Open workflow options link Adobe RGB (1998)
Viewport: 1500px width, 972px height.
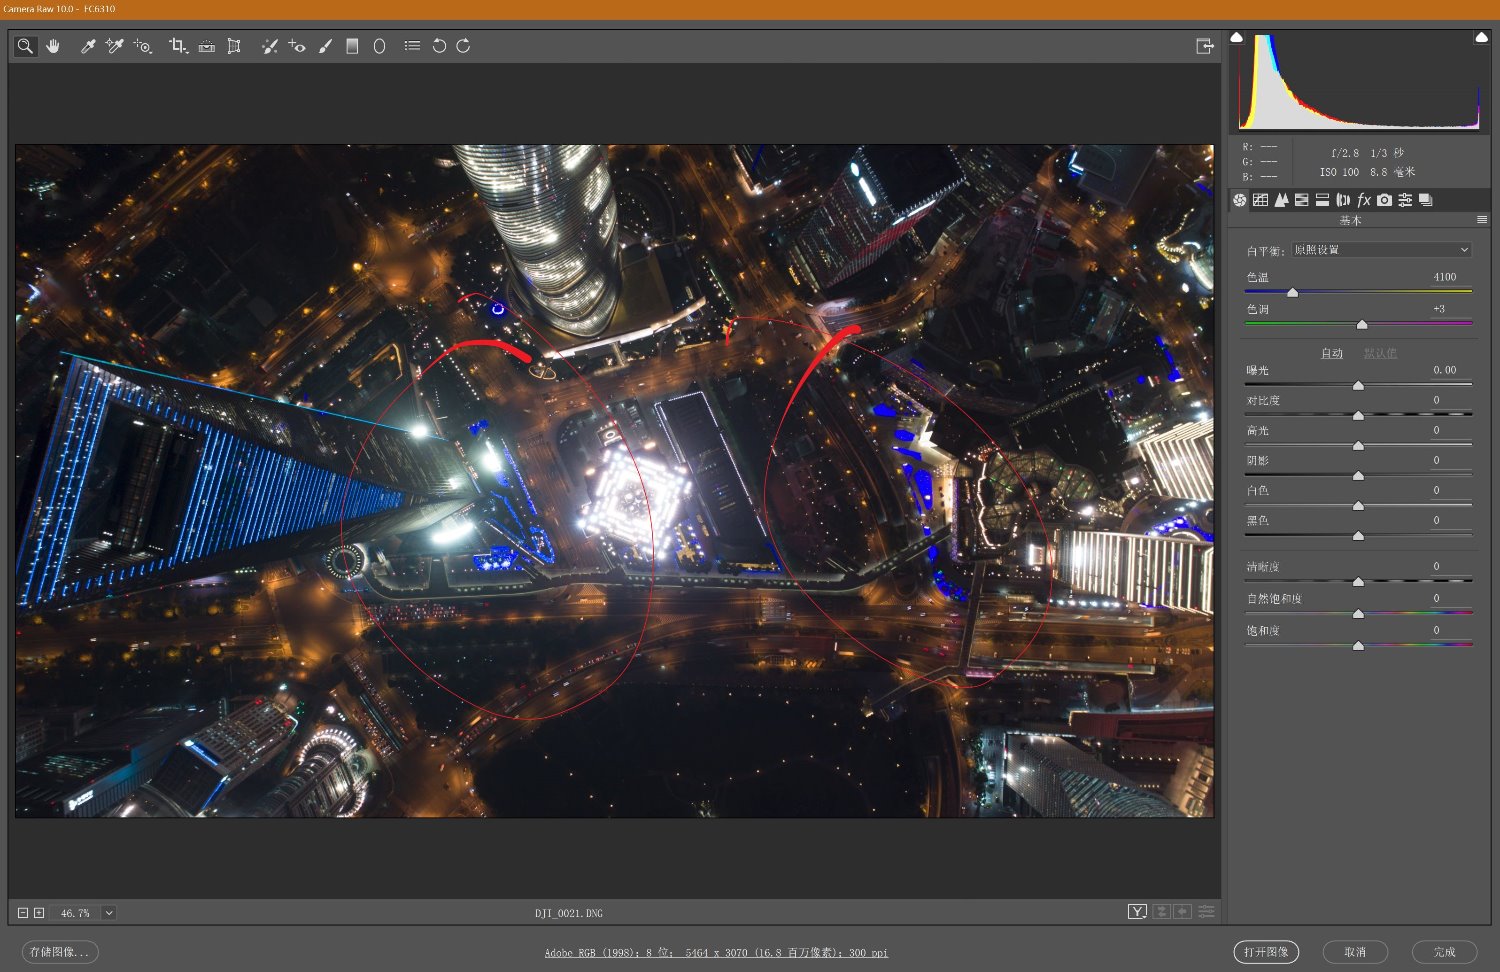pyautogui.click(x=716, y=953)
